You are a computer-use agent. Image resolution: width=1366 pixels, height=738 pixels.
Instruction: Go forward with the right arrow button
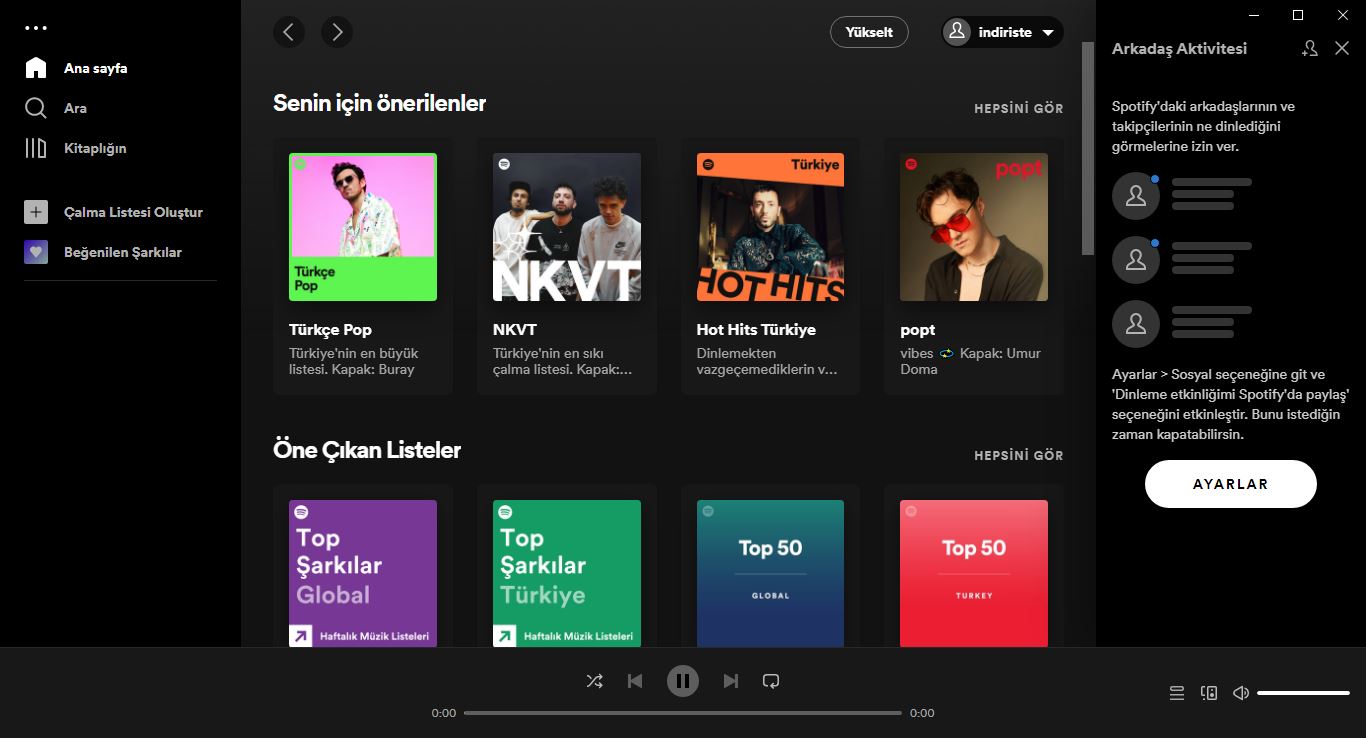[x=337, y=32]
